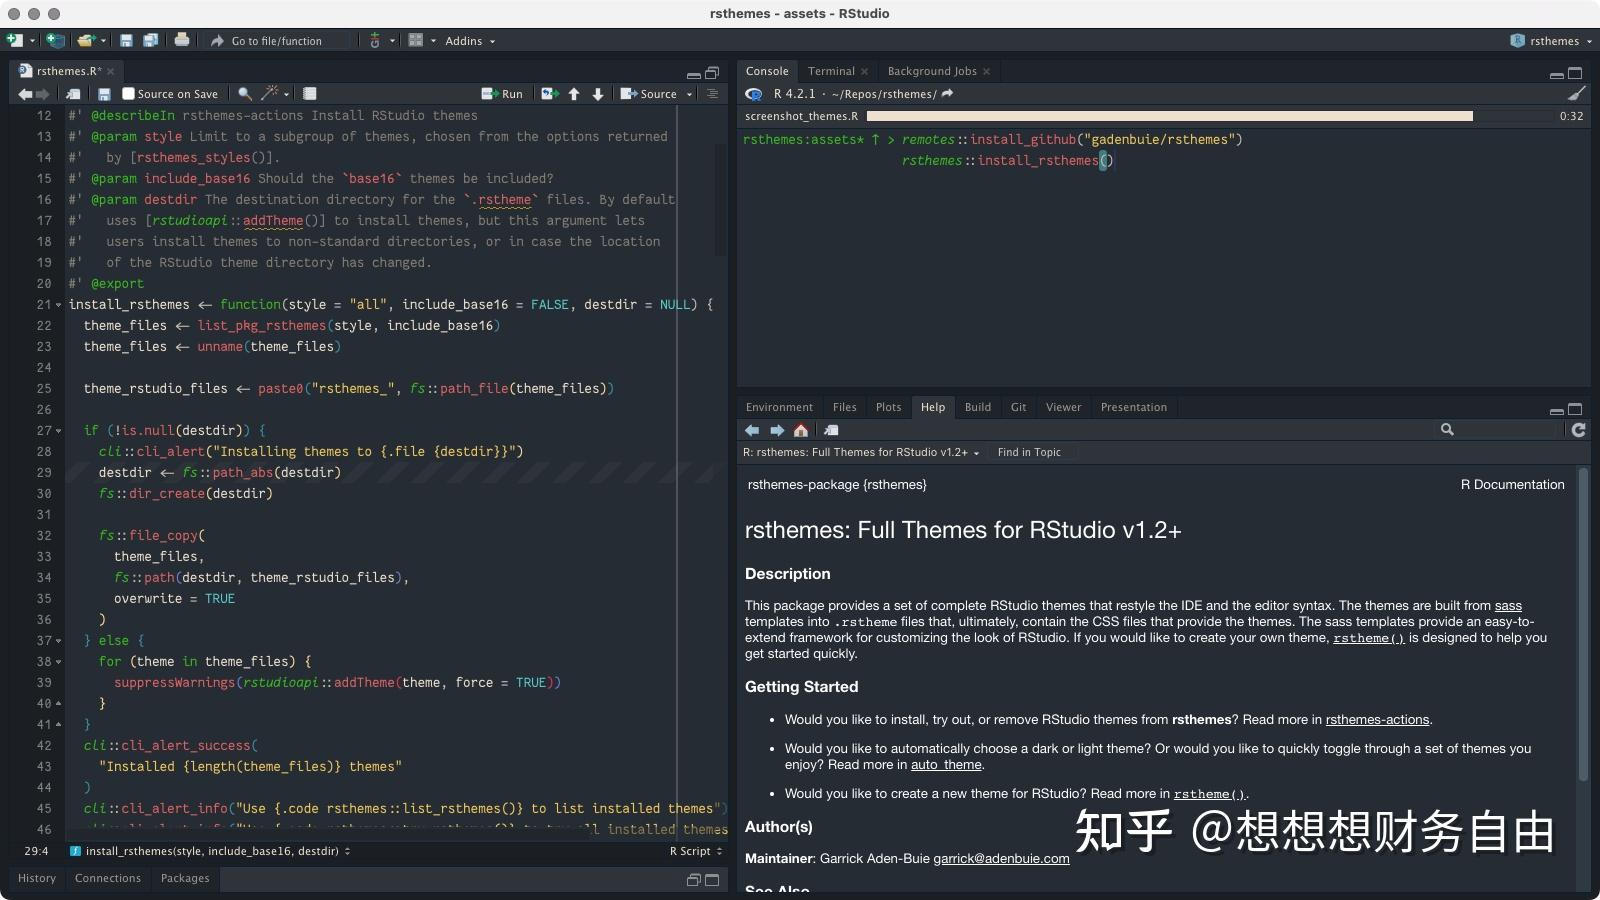
Task: Click the Find/Replace magnifier icon
Action: click(x=245, y=94)
